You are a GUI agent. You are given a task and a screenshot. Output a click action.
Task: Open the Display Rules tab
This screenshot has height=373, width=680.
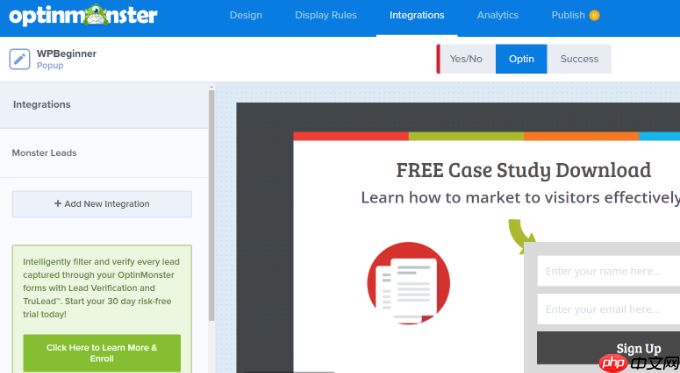coord(326,15)
